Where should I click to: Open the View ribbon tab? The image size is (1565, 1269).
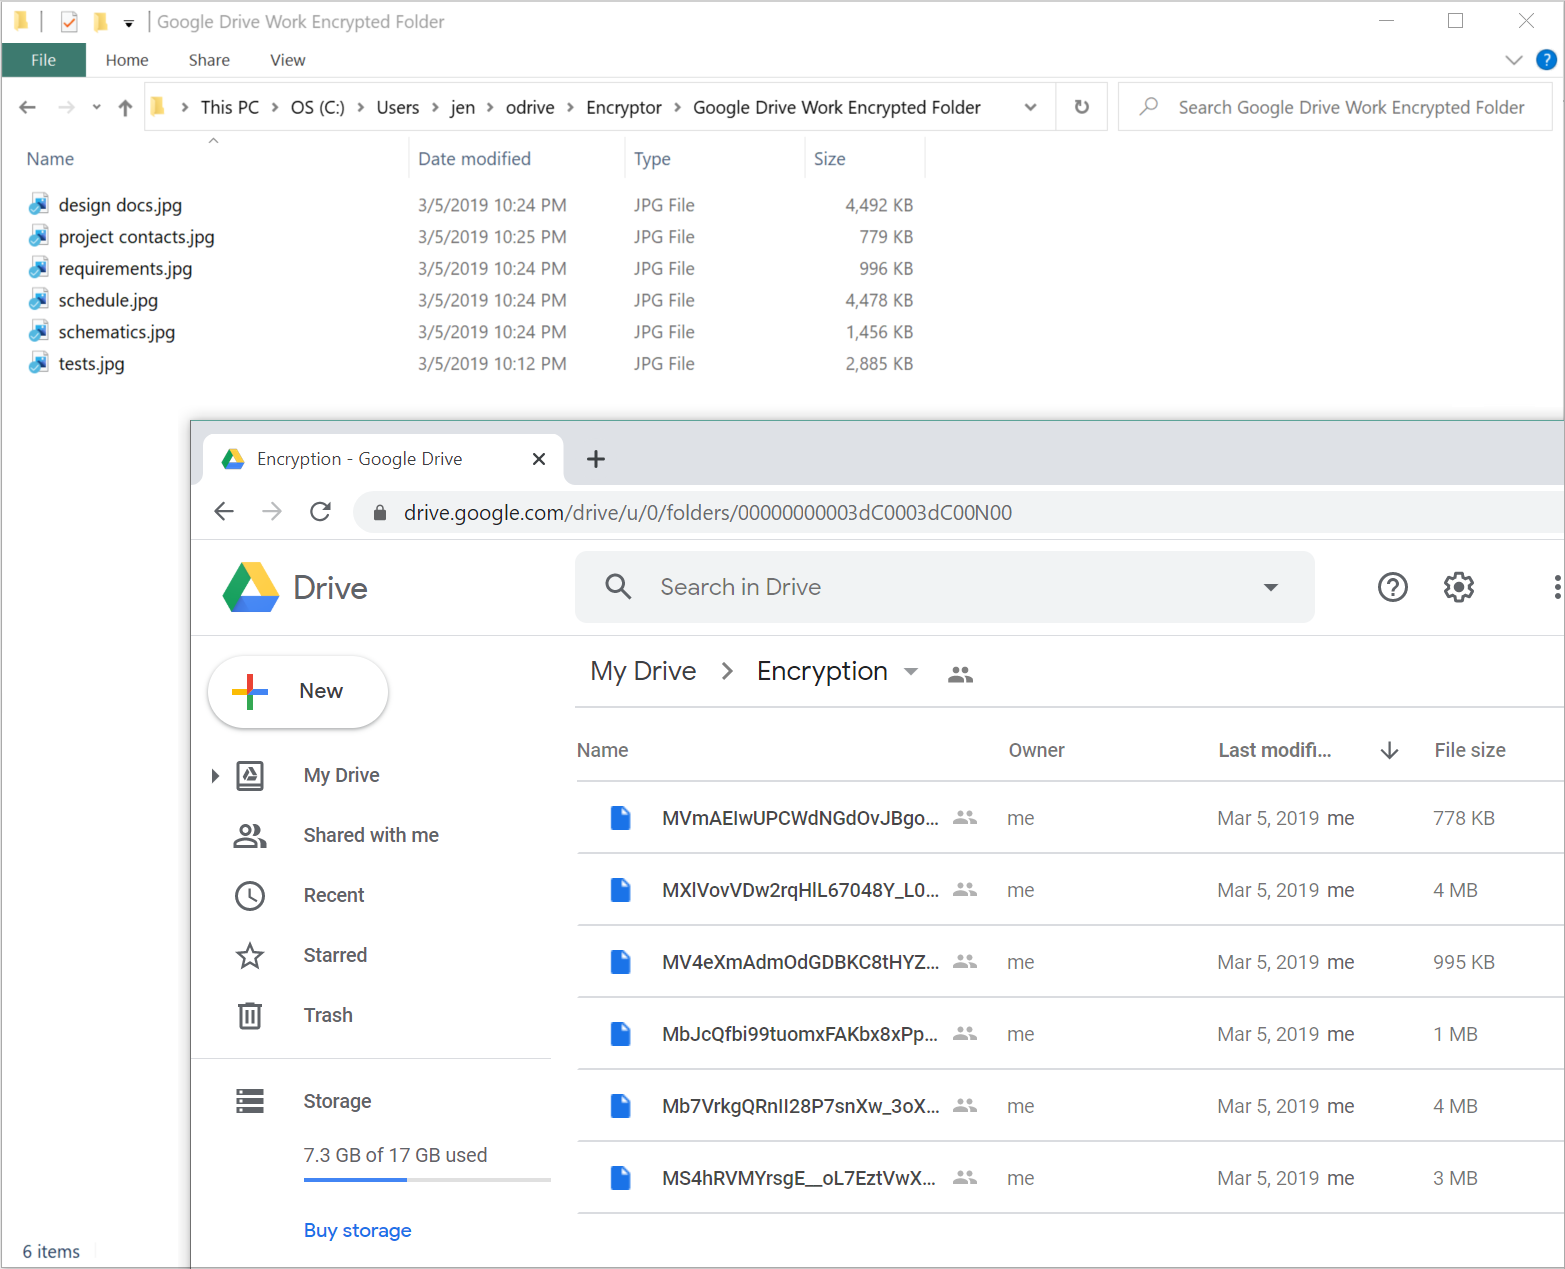[288, 60]
